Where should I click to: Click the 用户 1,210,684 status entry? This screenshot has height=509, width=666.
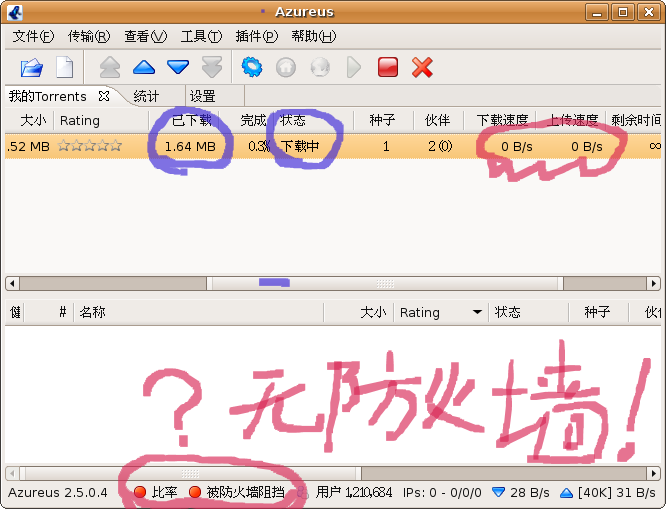click(x=354, y=492)
